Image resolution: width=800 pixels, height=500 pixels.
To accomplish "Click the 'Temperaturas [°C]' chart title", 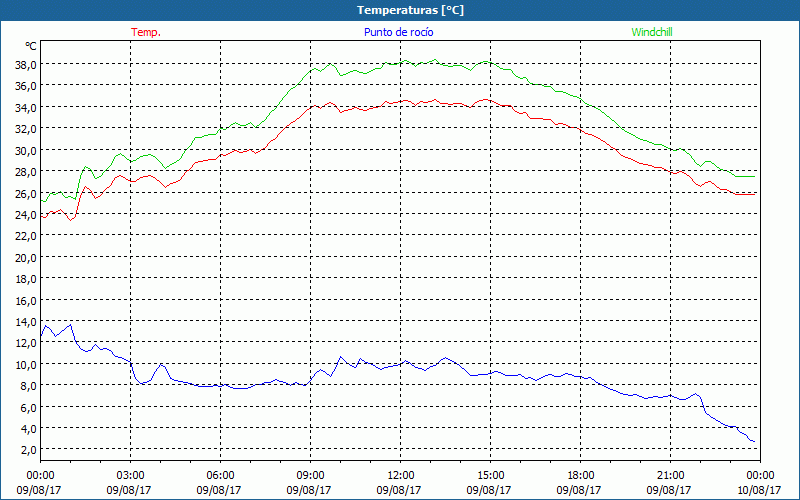I will tap(410, 10).
